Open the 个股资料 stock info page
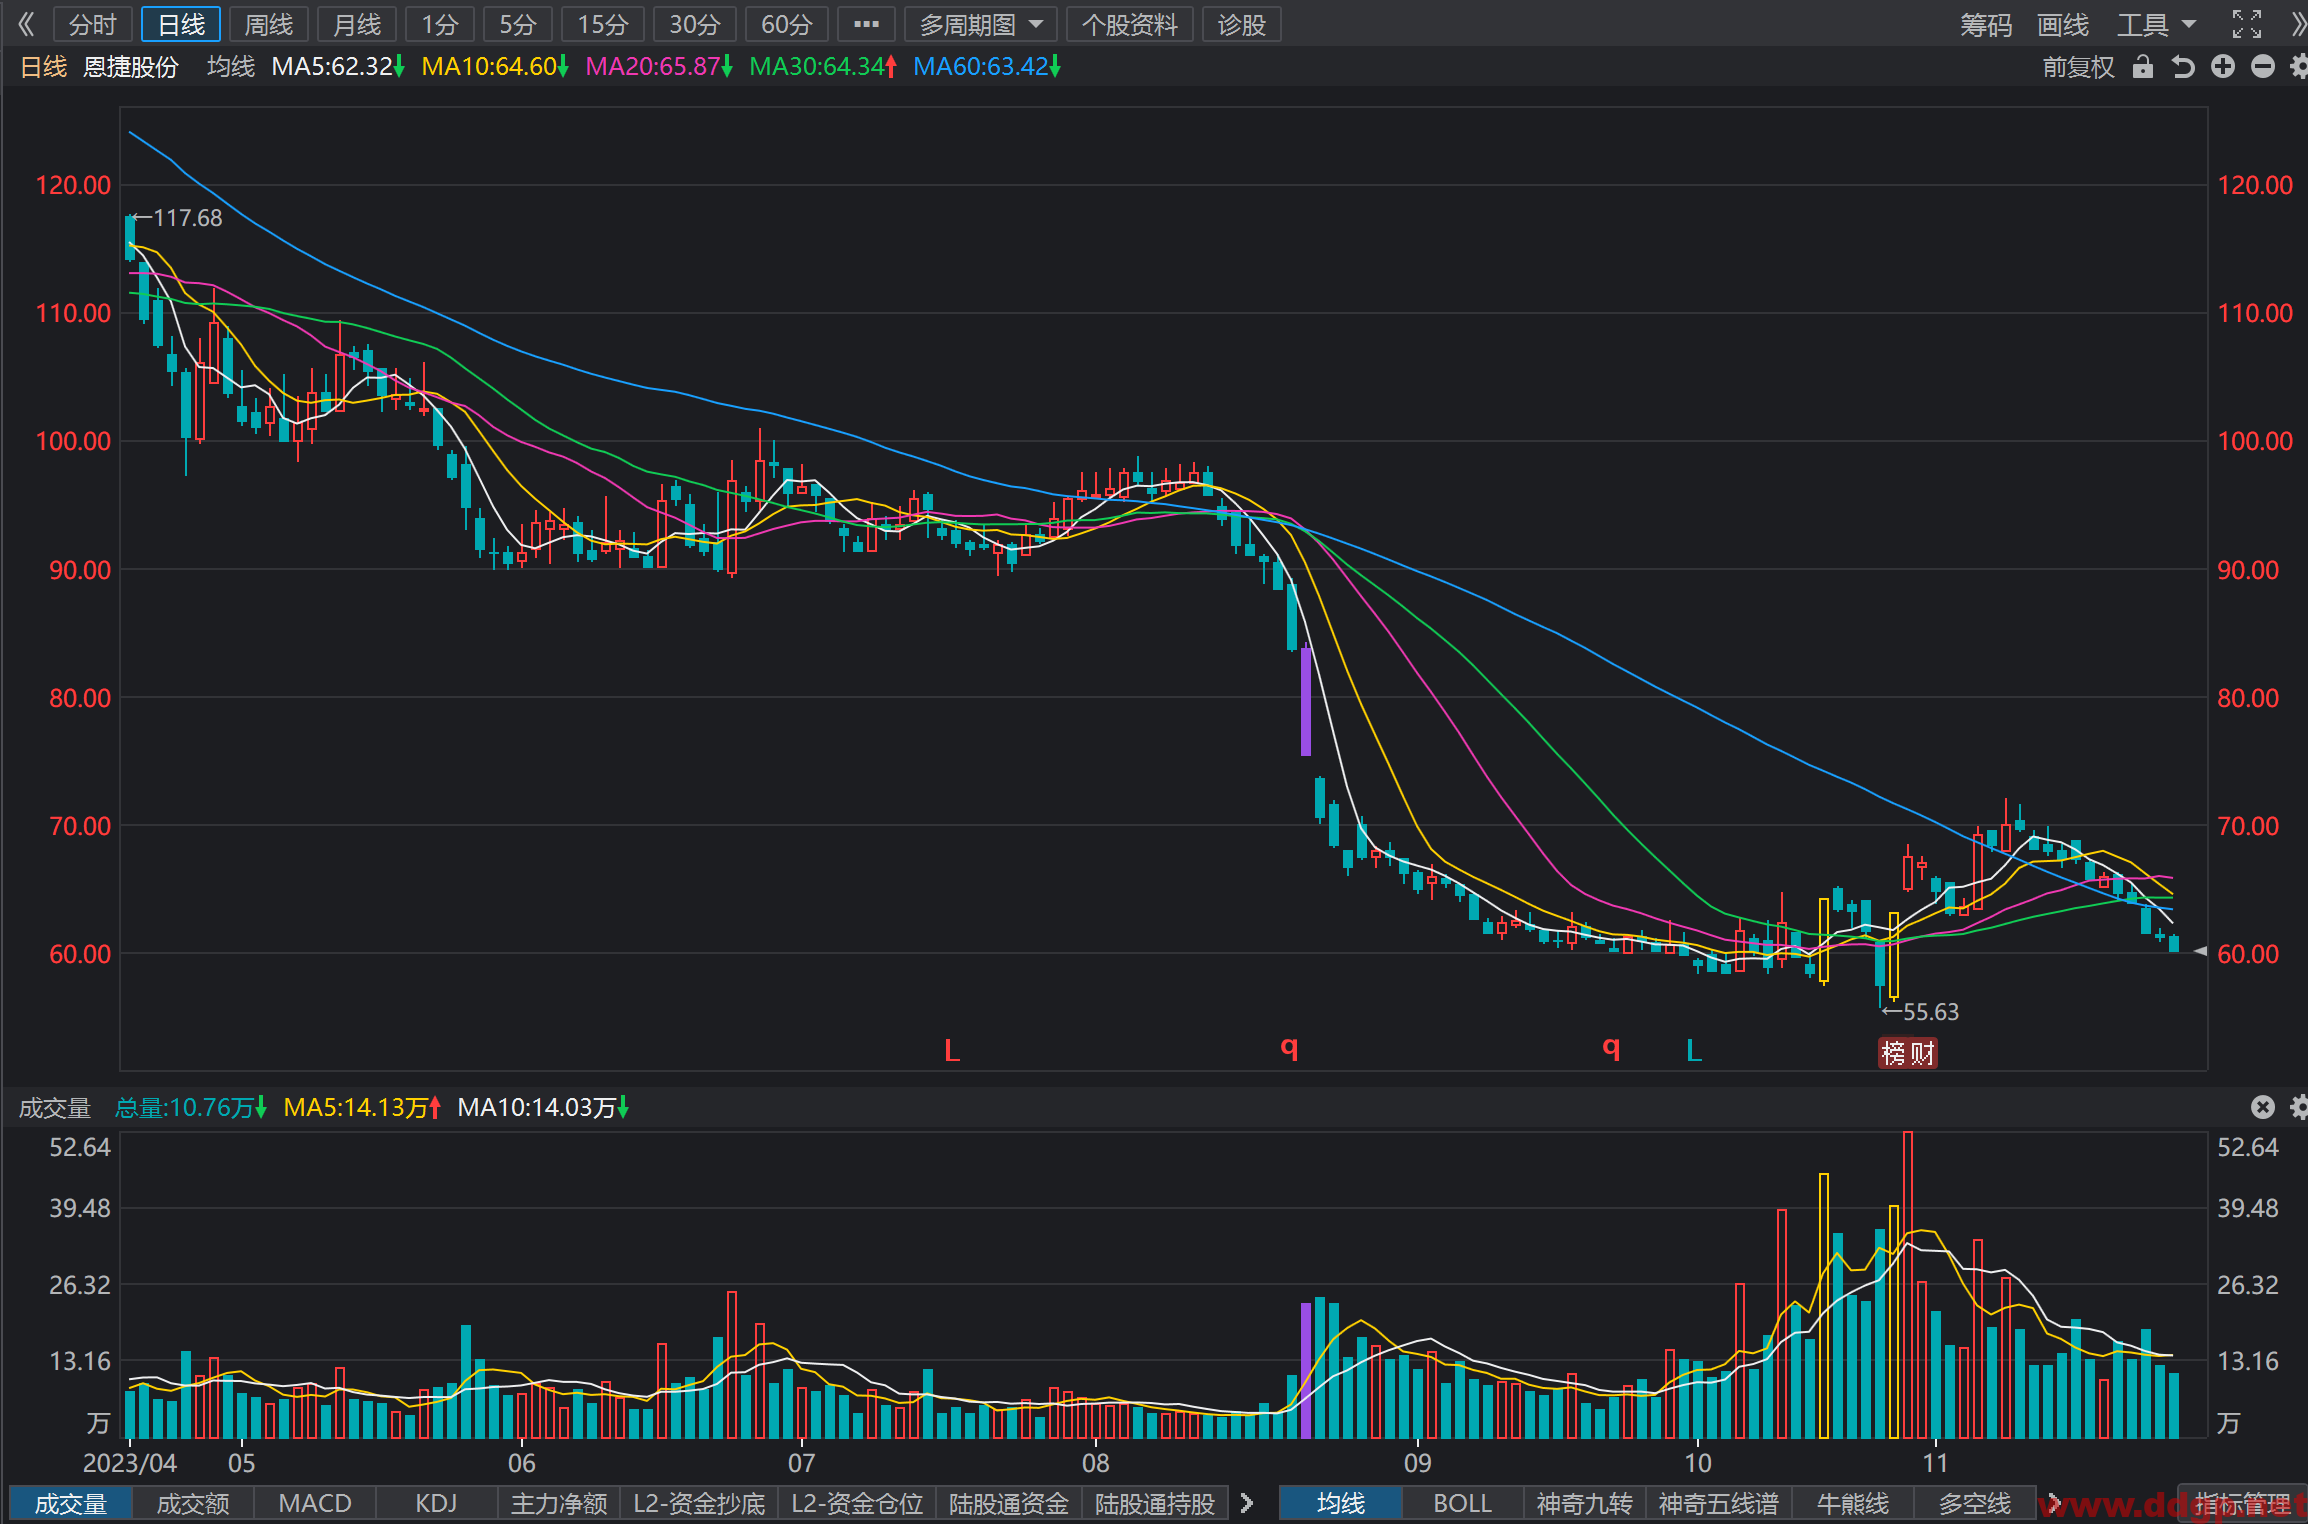 [x=1130, y=25]
